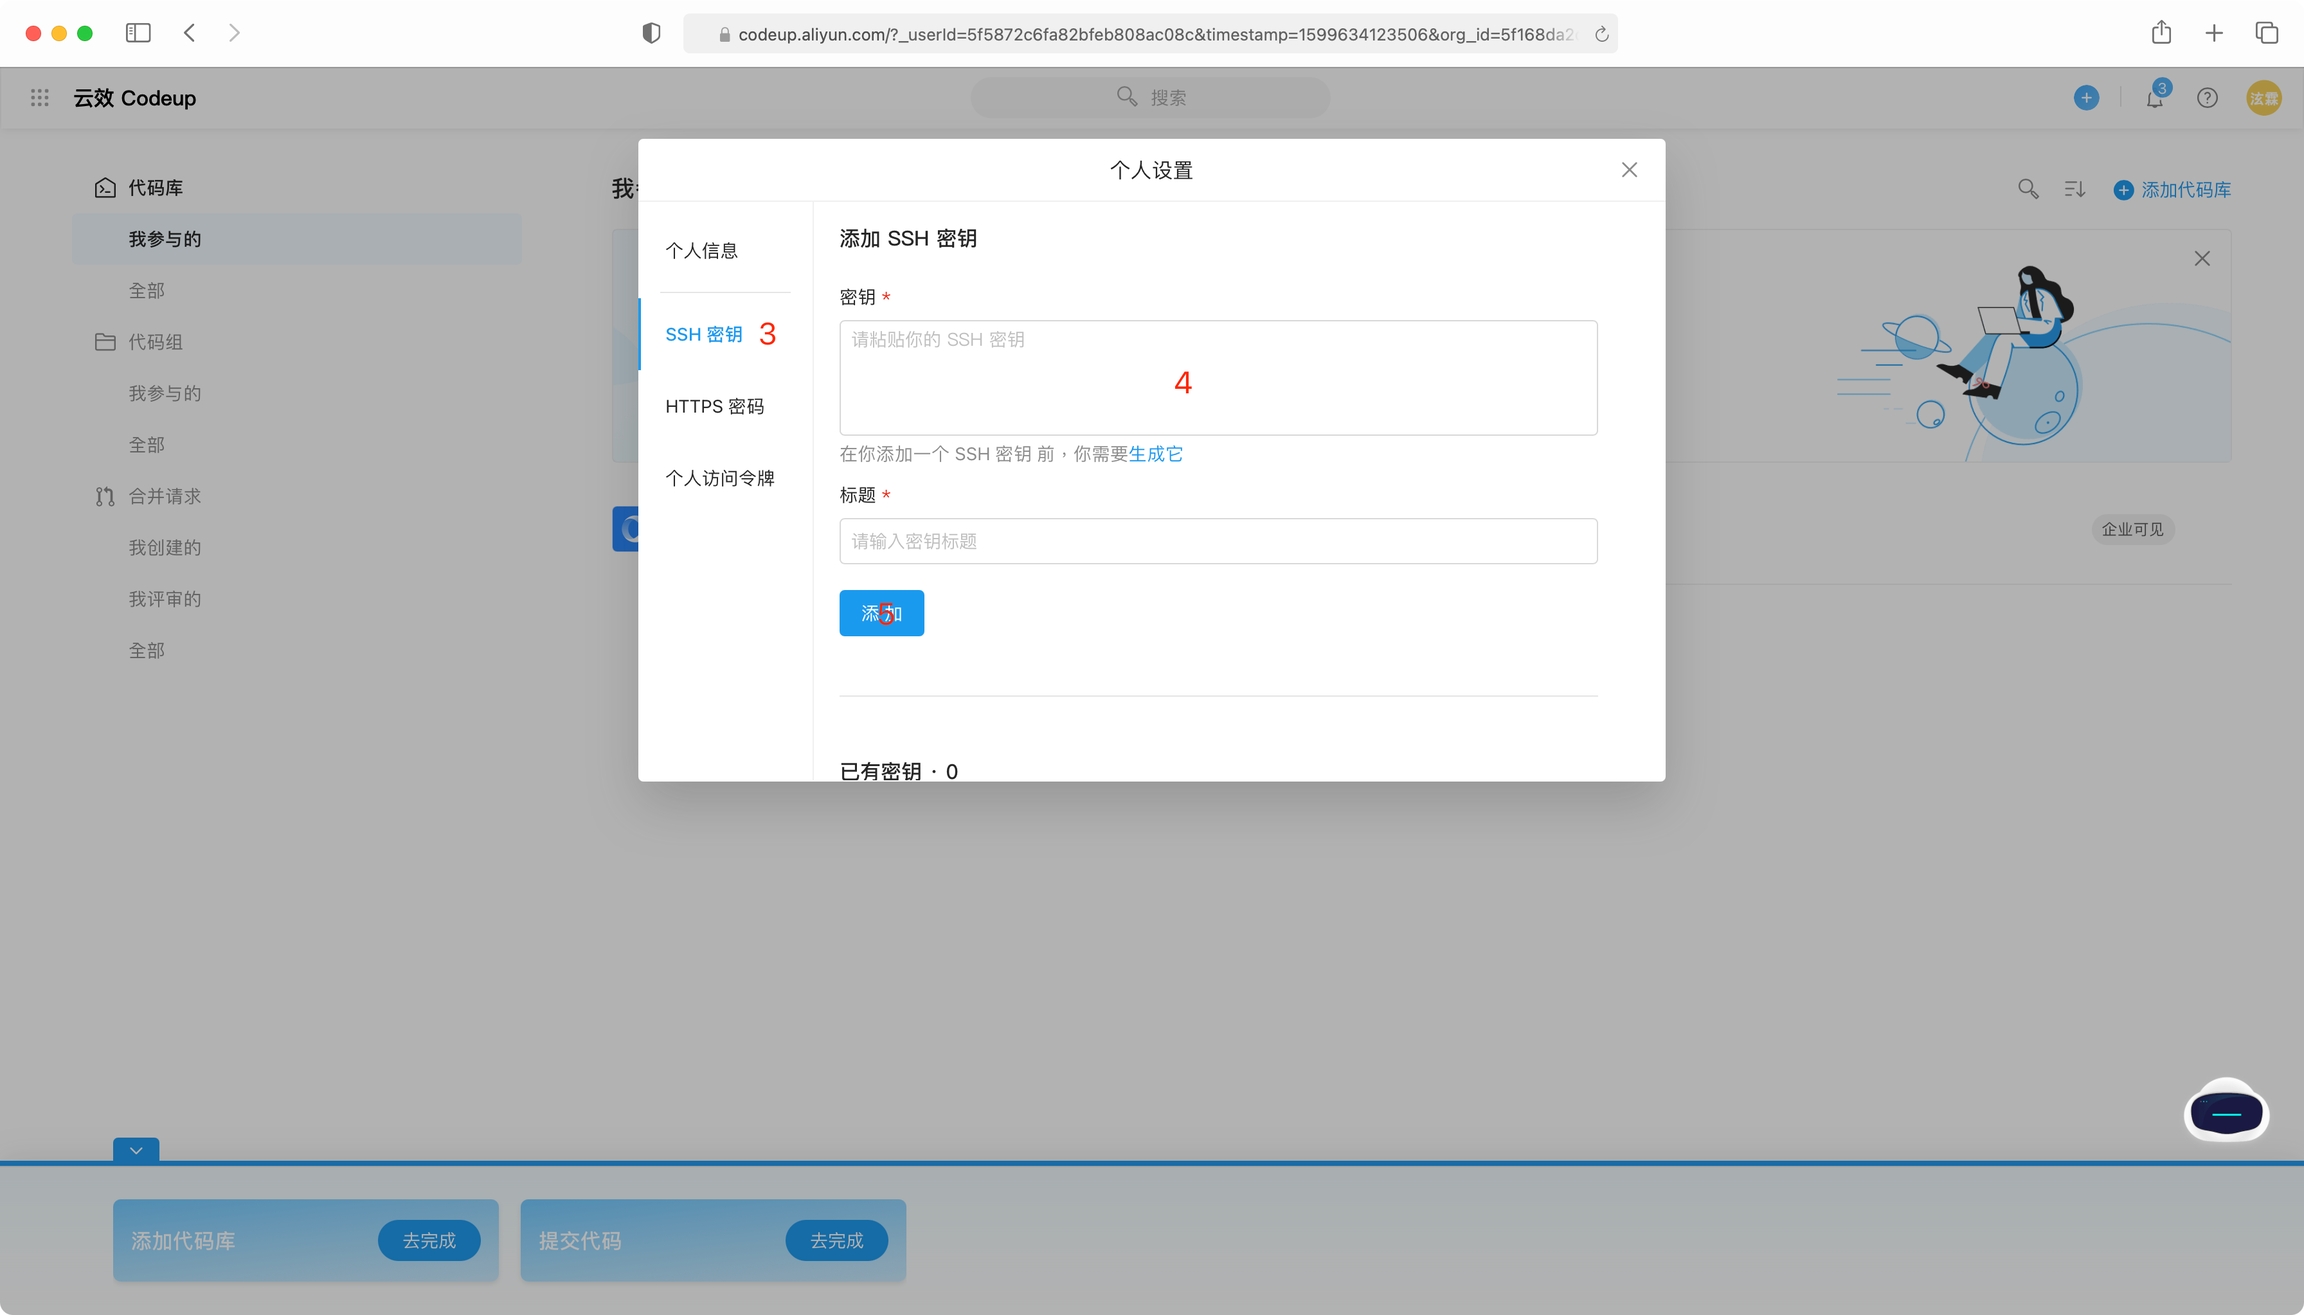This screenshot has height=1315, width=2304.
Task: Click the Safari sidebar toggle icon
Action: coord(138,33)
